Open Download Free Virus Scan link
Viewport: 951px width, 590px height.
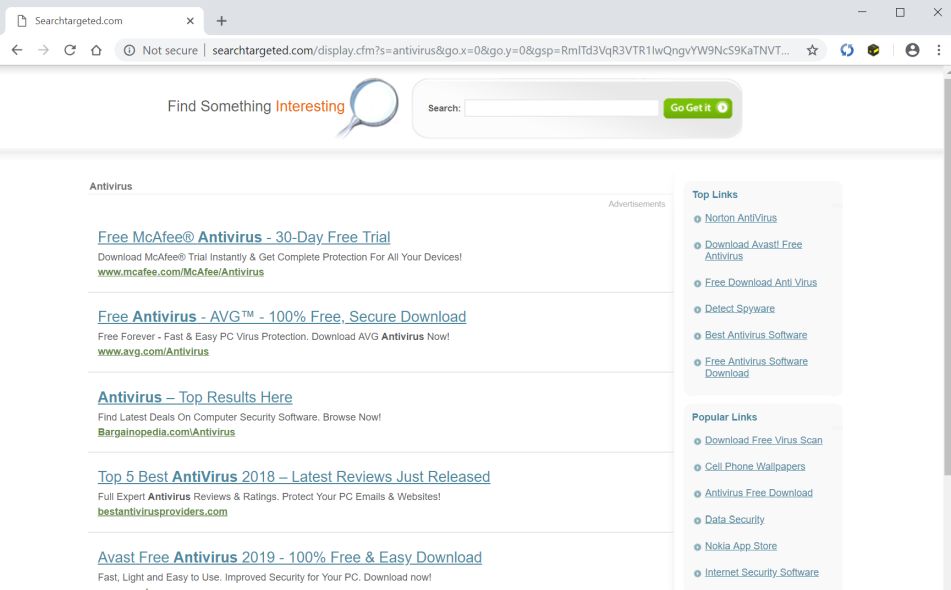point(763,440)
